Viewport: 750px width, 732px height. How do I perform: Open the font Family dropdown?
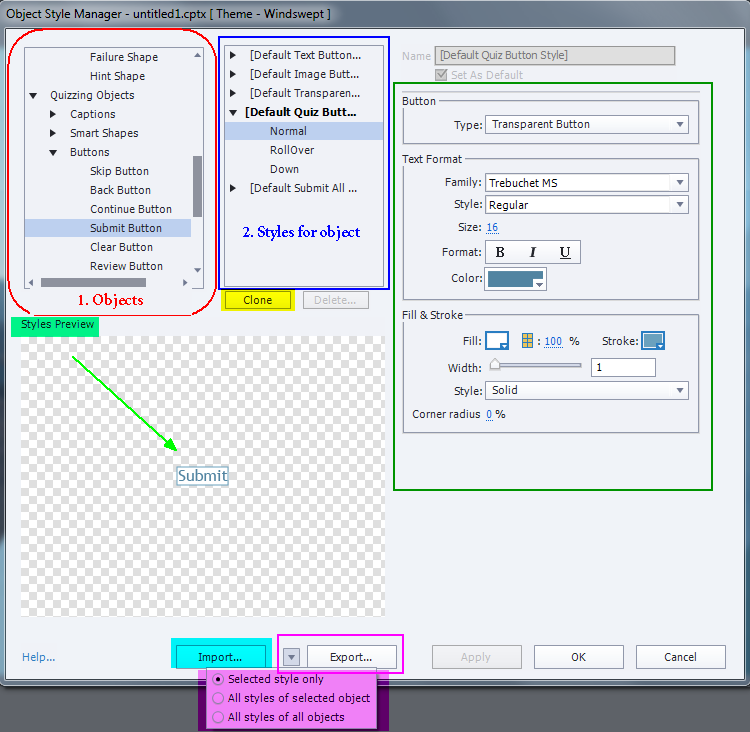587,183
